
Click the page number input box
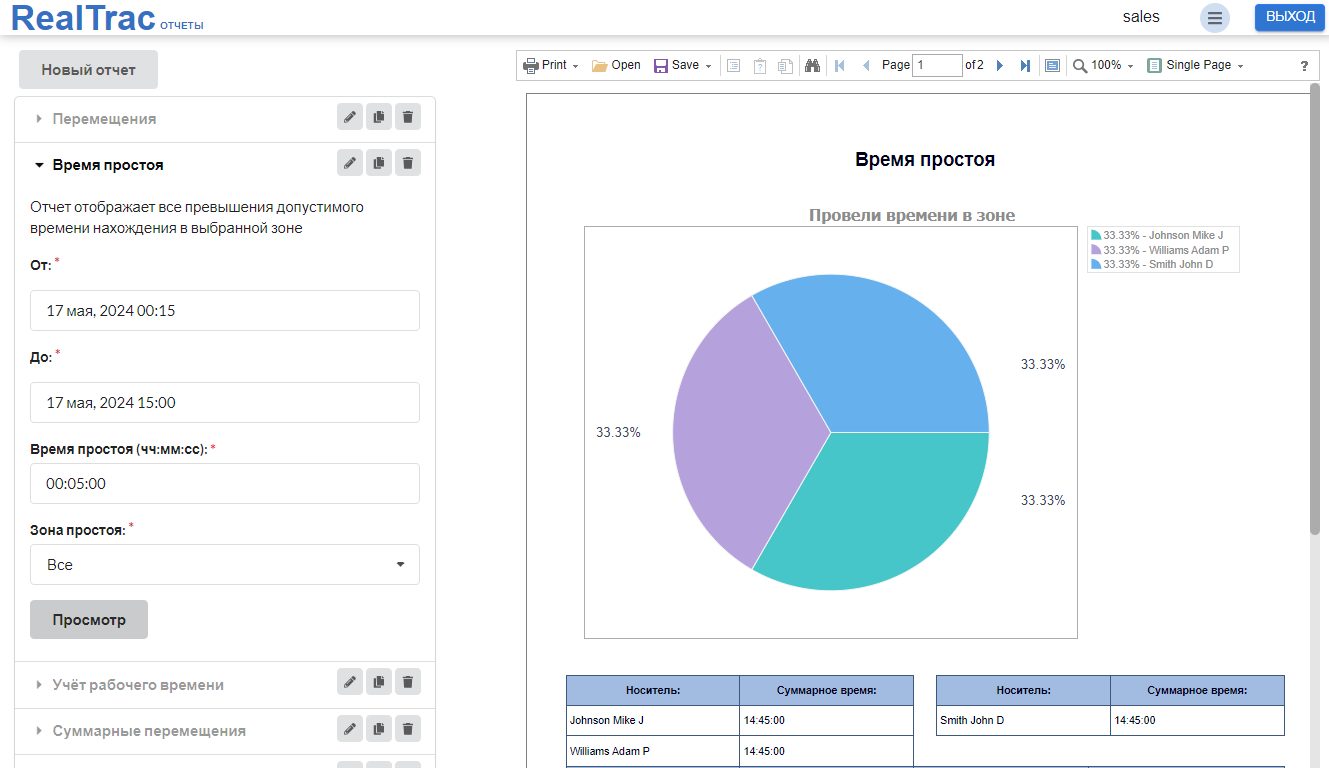pos(937,65)
